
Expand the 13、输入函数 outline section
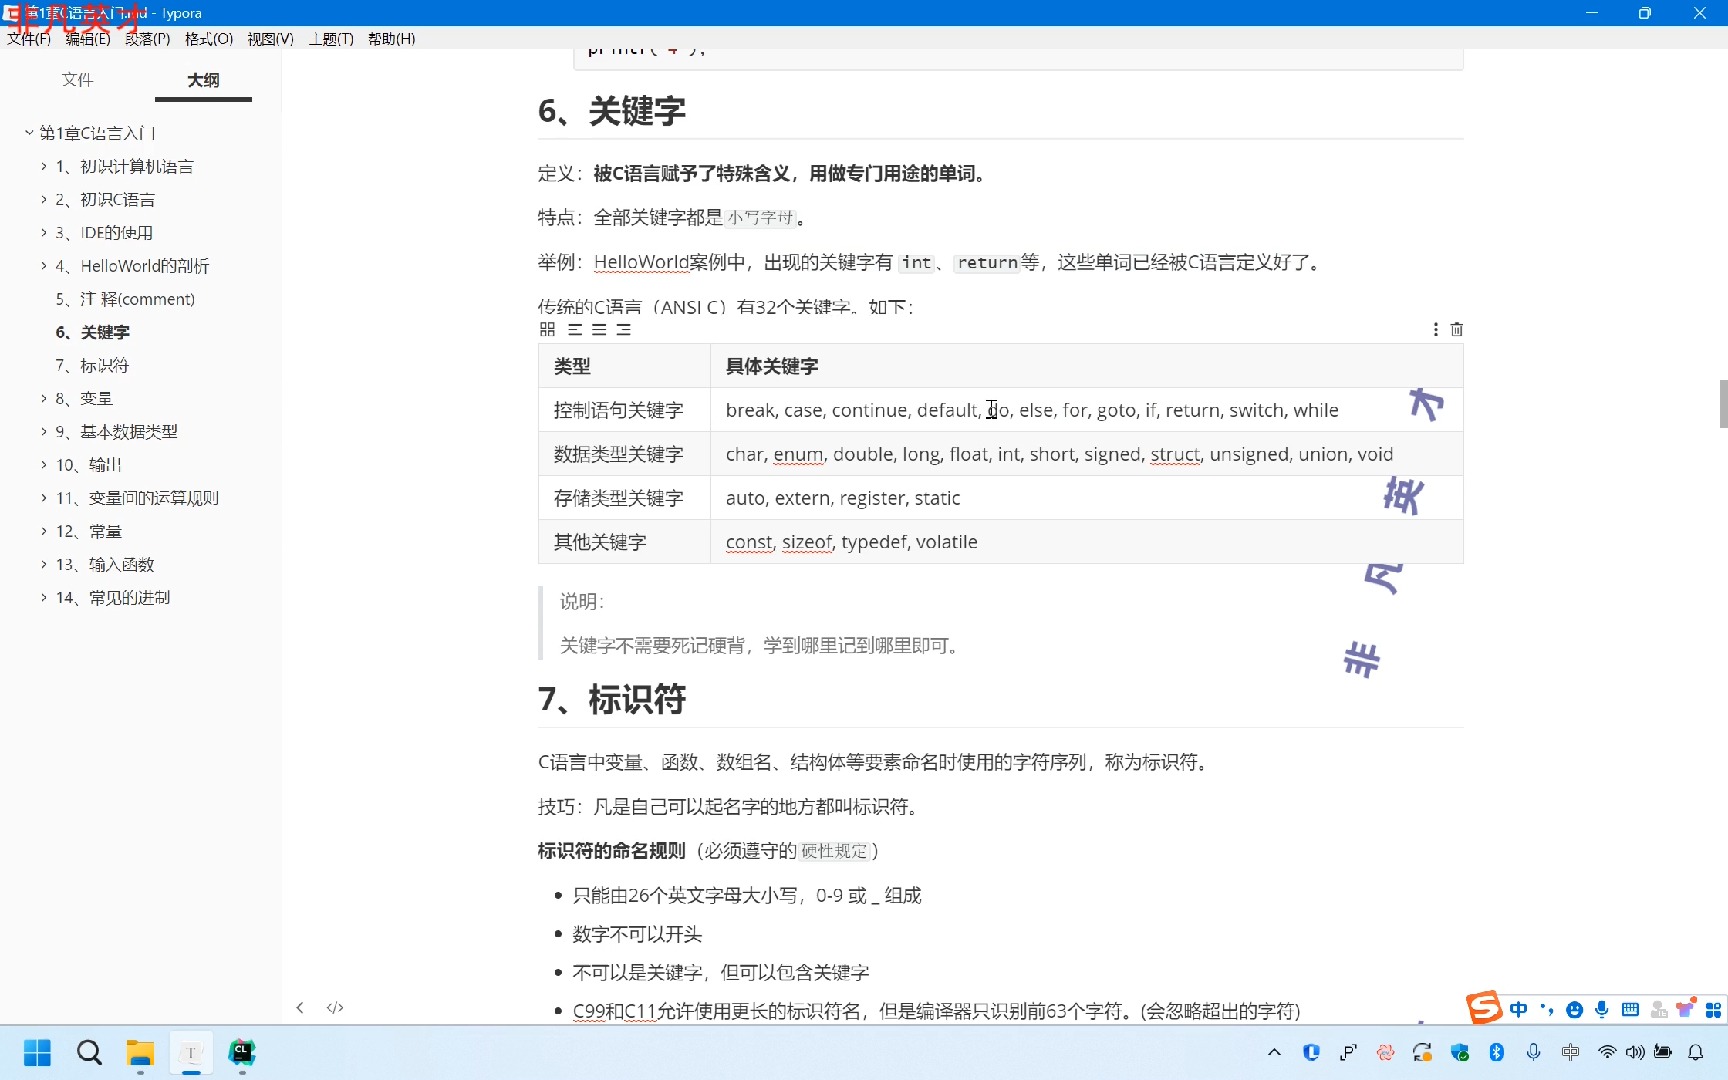43,564
